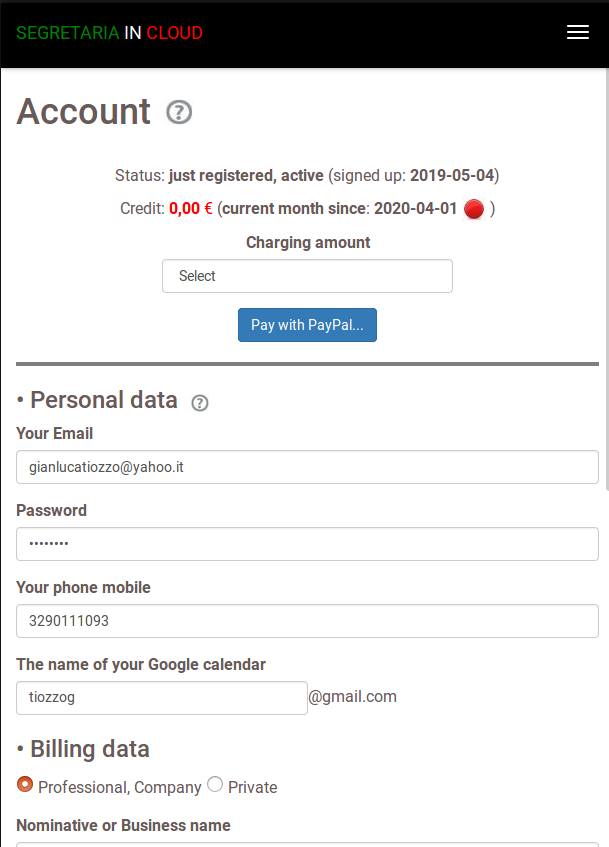This screenshot has width=609, height=847.
Task: Click the Account page heading
Action: 84,112
